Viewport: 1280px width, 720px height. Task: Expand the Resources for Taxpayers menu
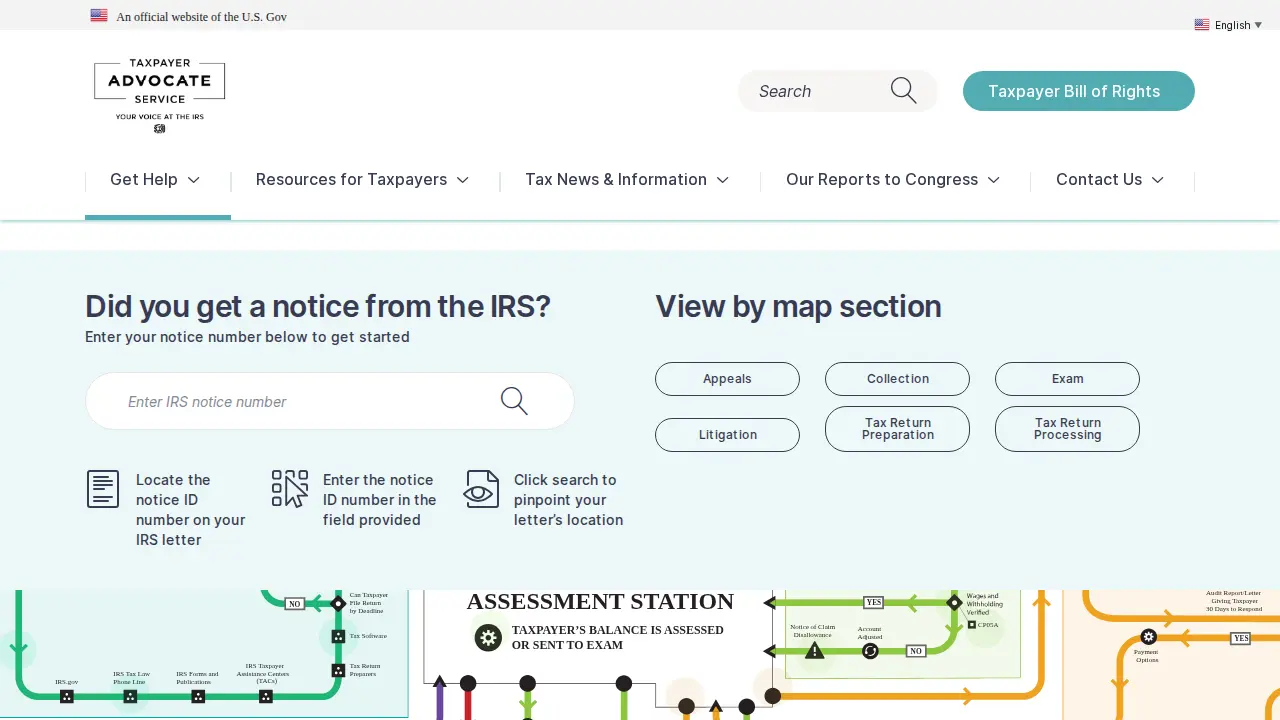pyautogui.click(x=362, y=179)
